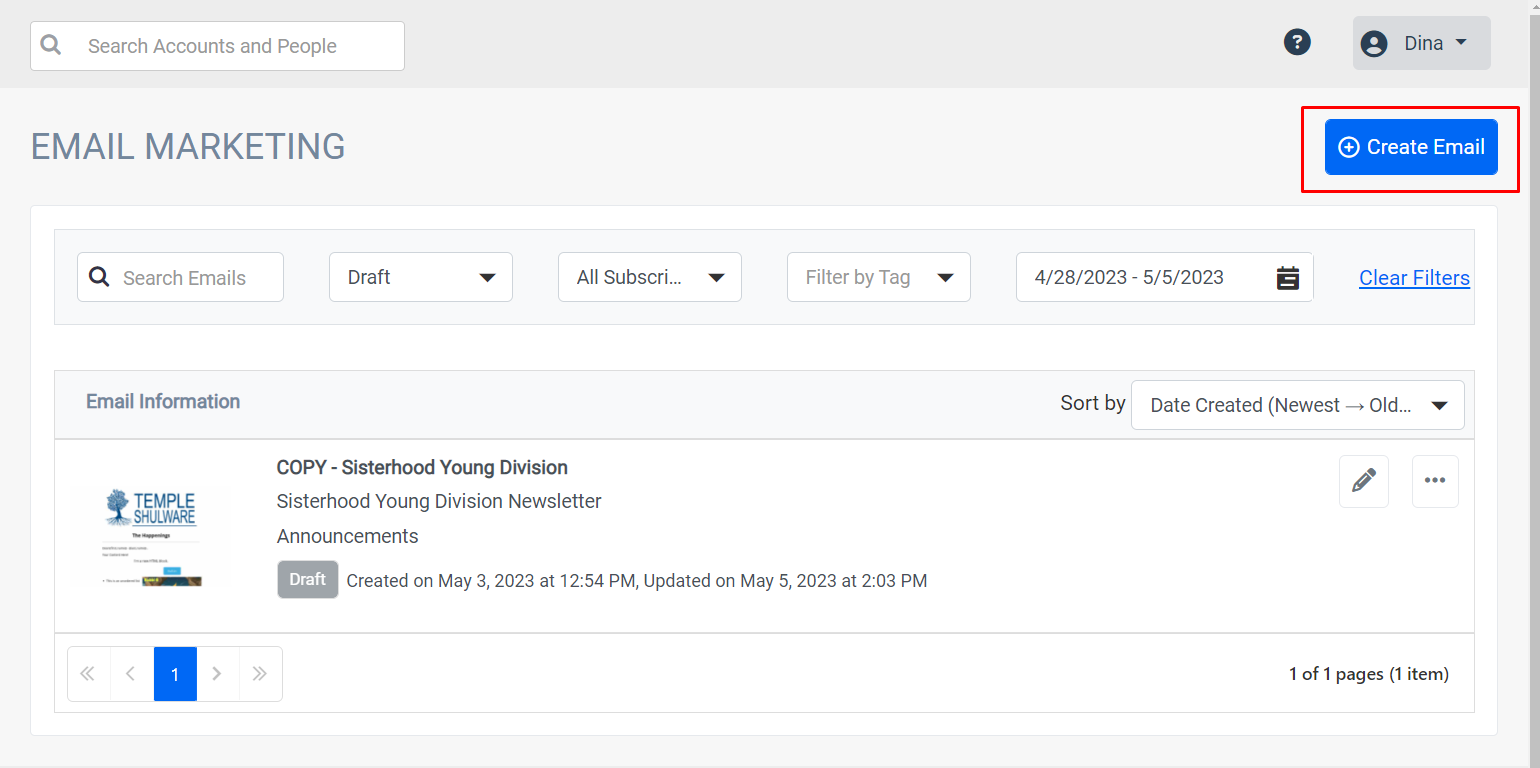Click the Create Email button
The height and width of the screenshot is (768, 1540).
click(1411, 146)
